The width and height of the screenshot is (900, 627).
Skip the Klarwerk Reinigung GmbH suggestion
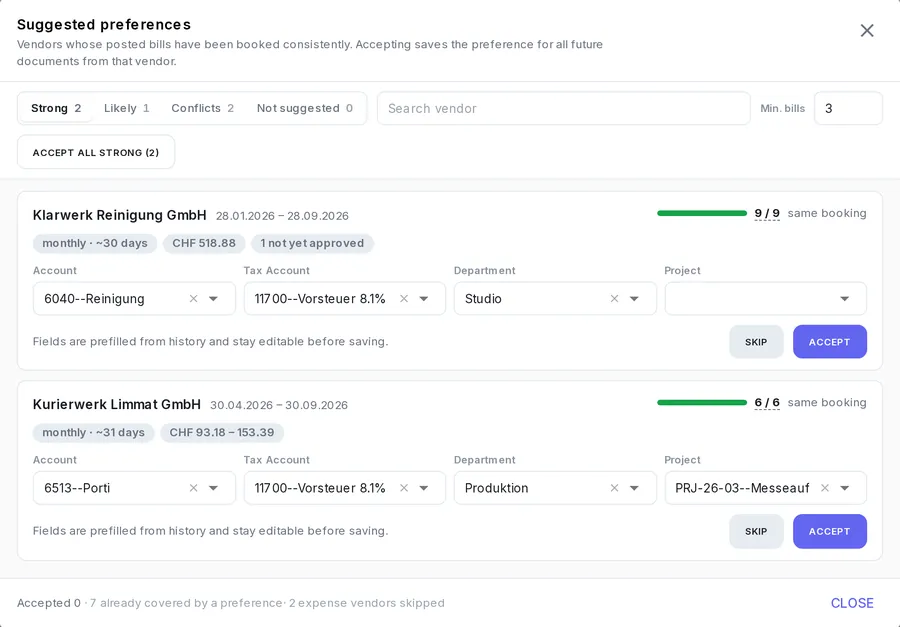756,342
